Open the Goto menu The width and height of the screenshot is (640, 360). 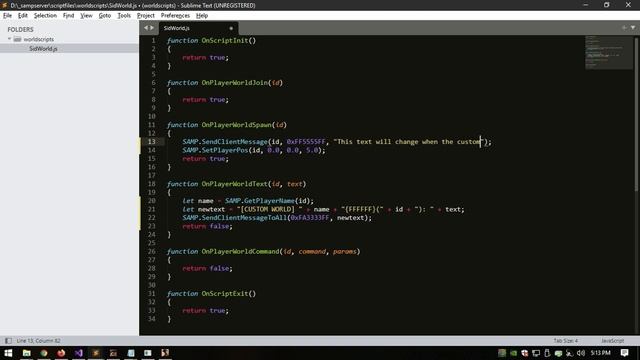[104, 16]
